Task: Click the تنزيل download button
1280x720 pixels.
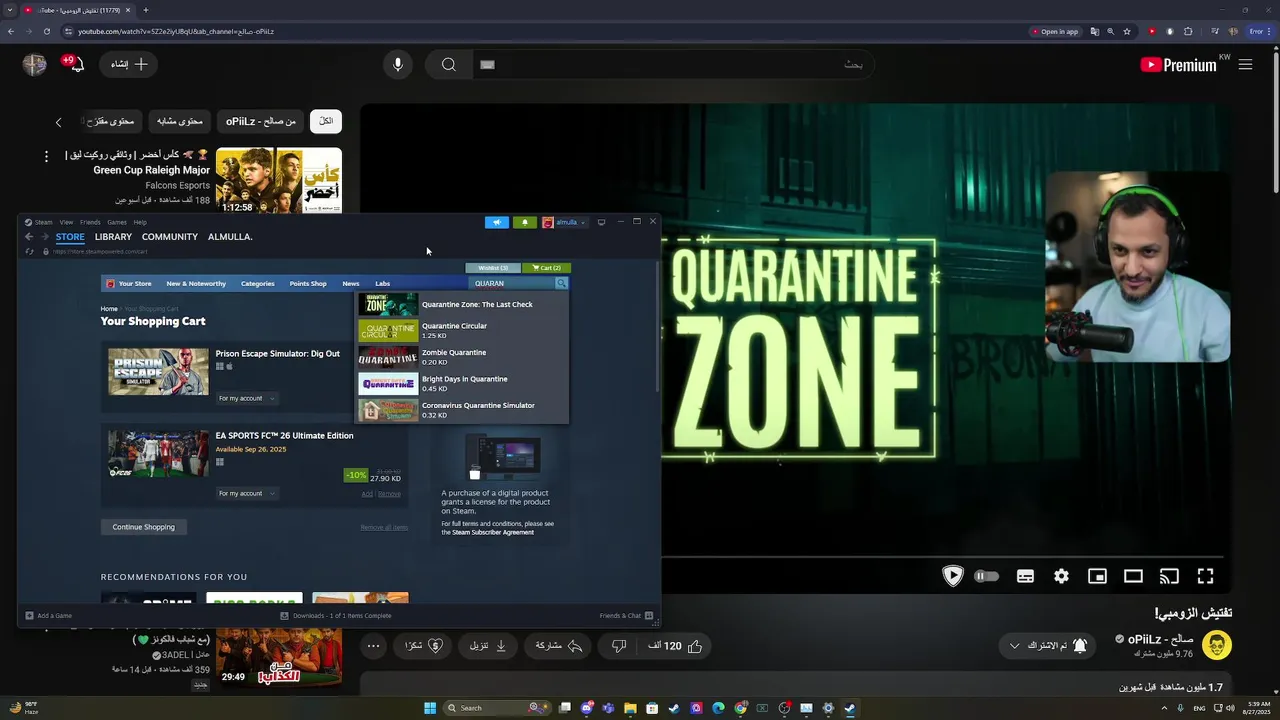Action: [x=488, y=646]
